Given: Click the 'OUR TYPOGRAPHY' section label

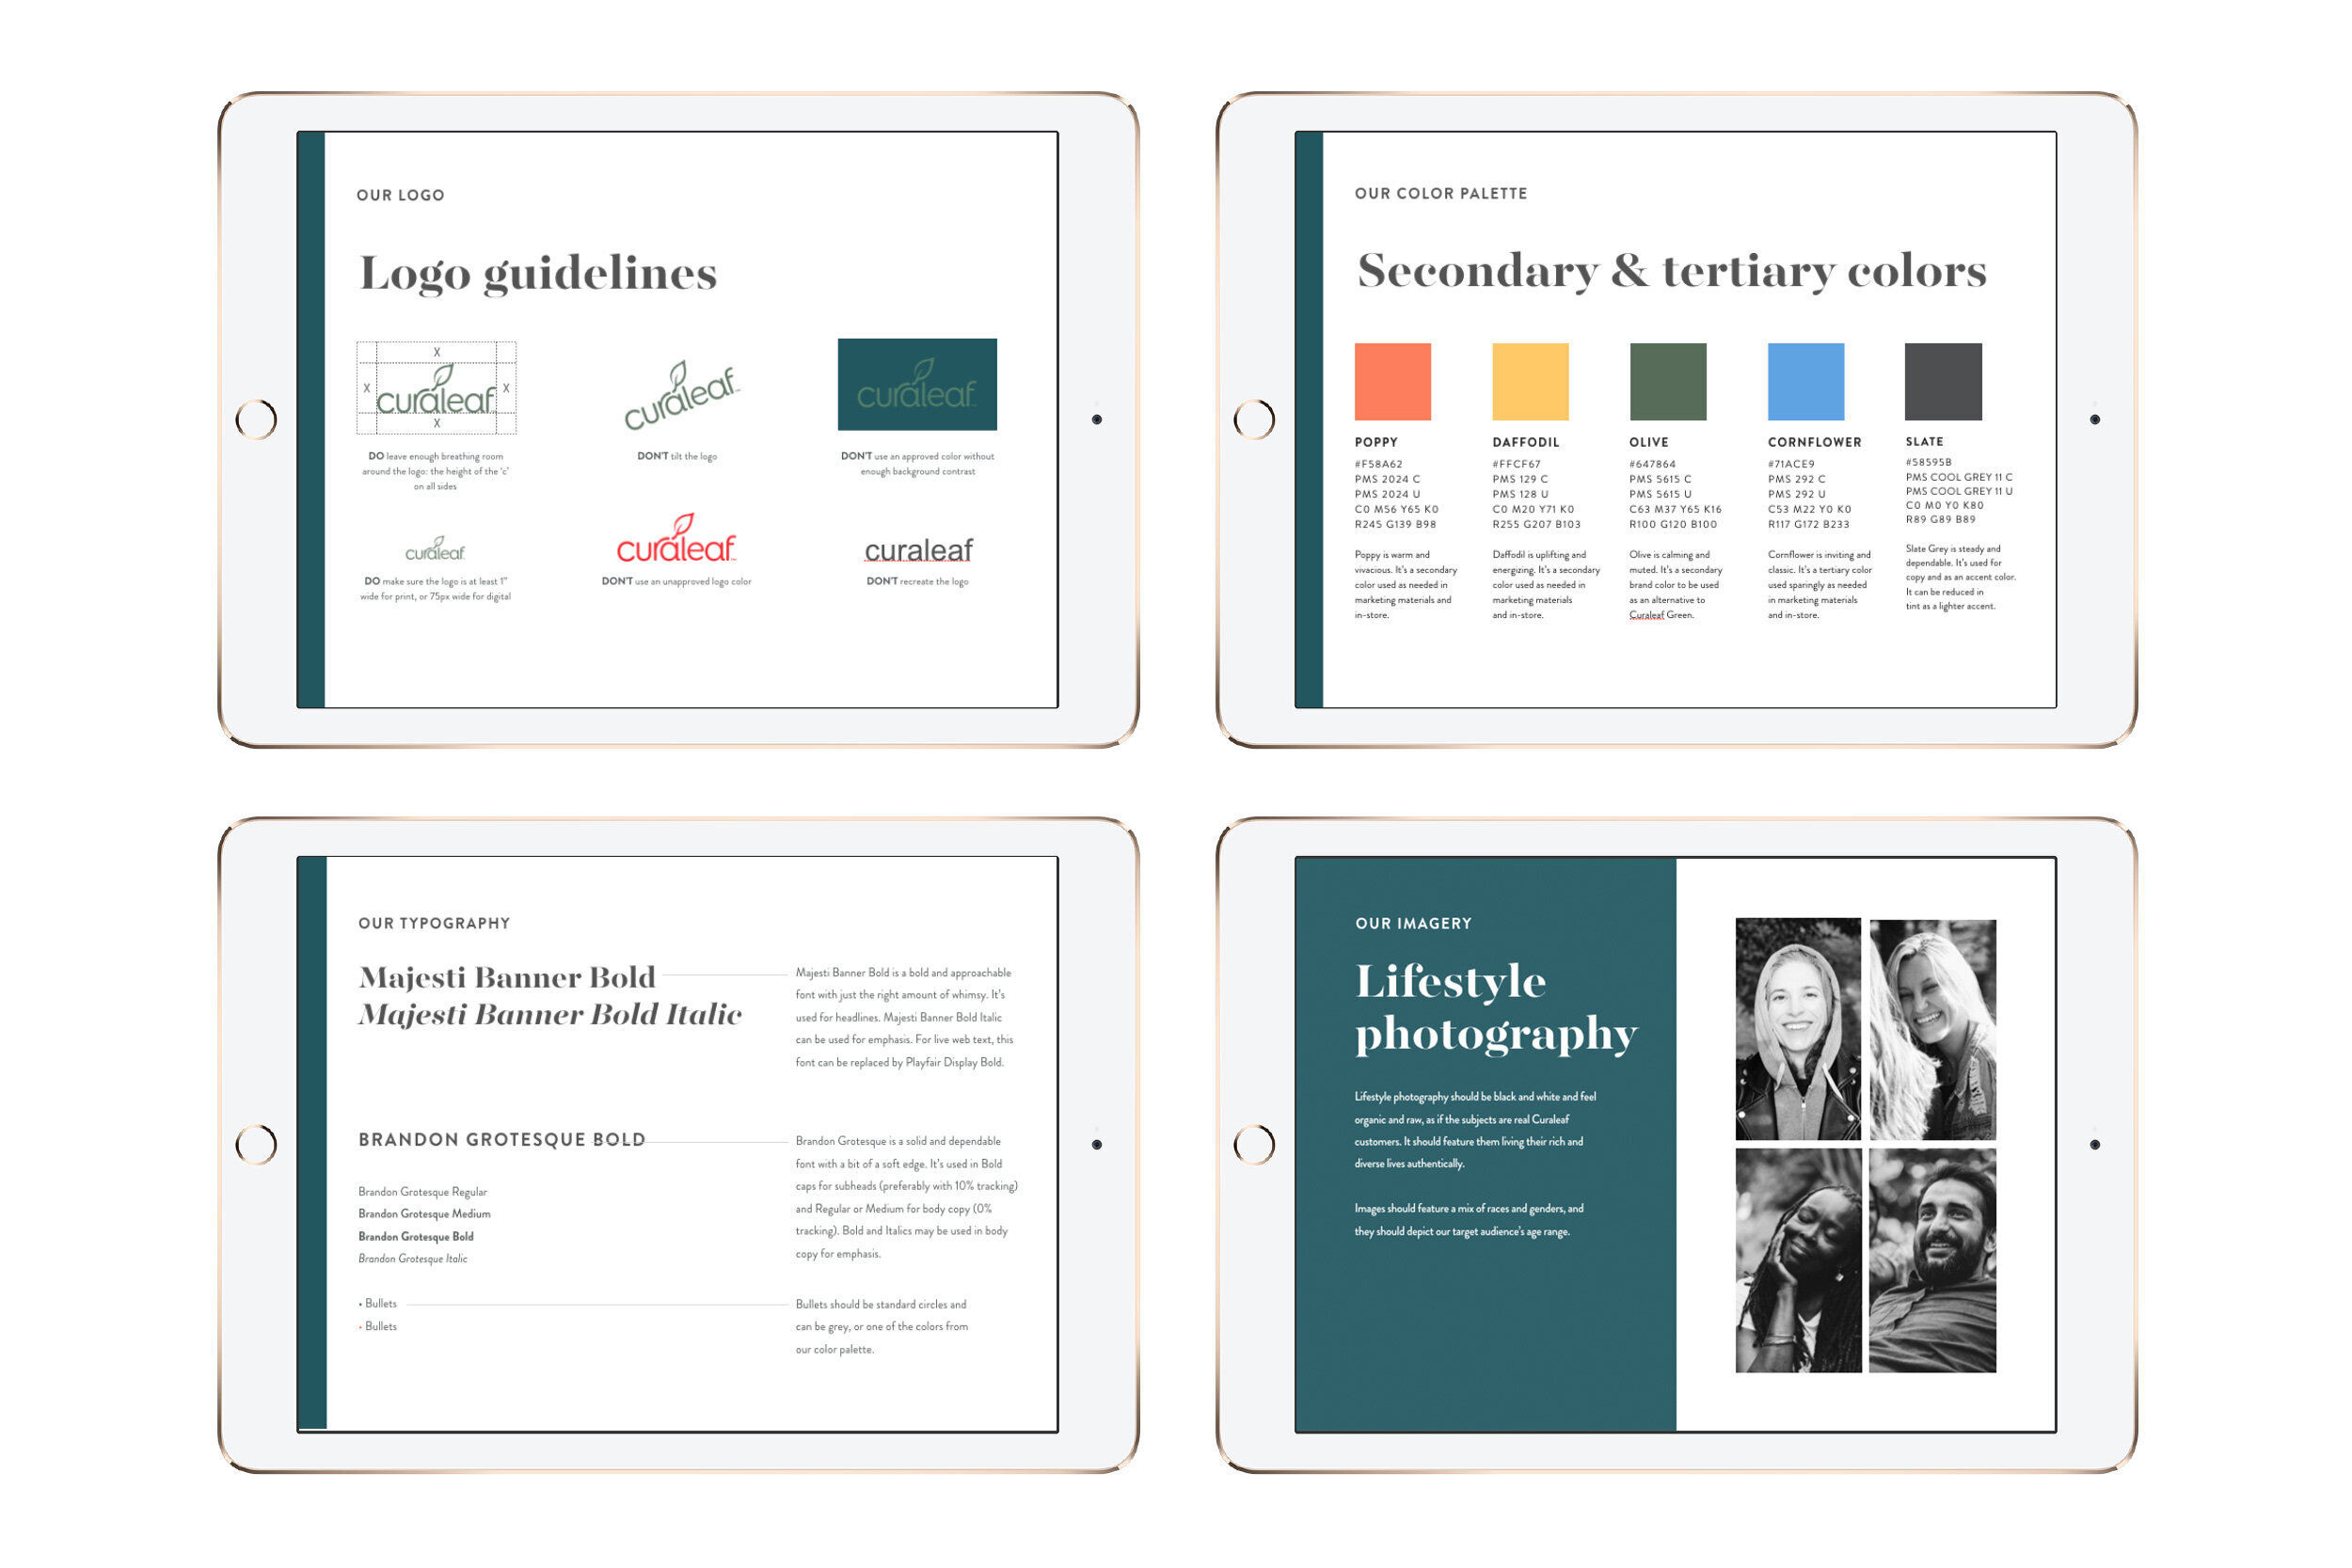Looking at the screenshot, I should click(x=434, y=923).
